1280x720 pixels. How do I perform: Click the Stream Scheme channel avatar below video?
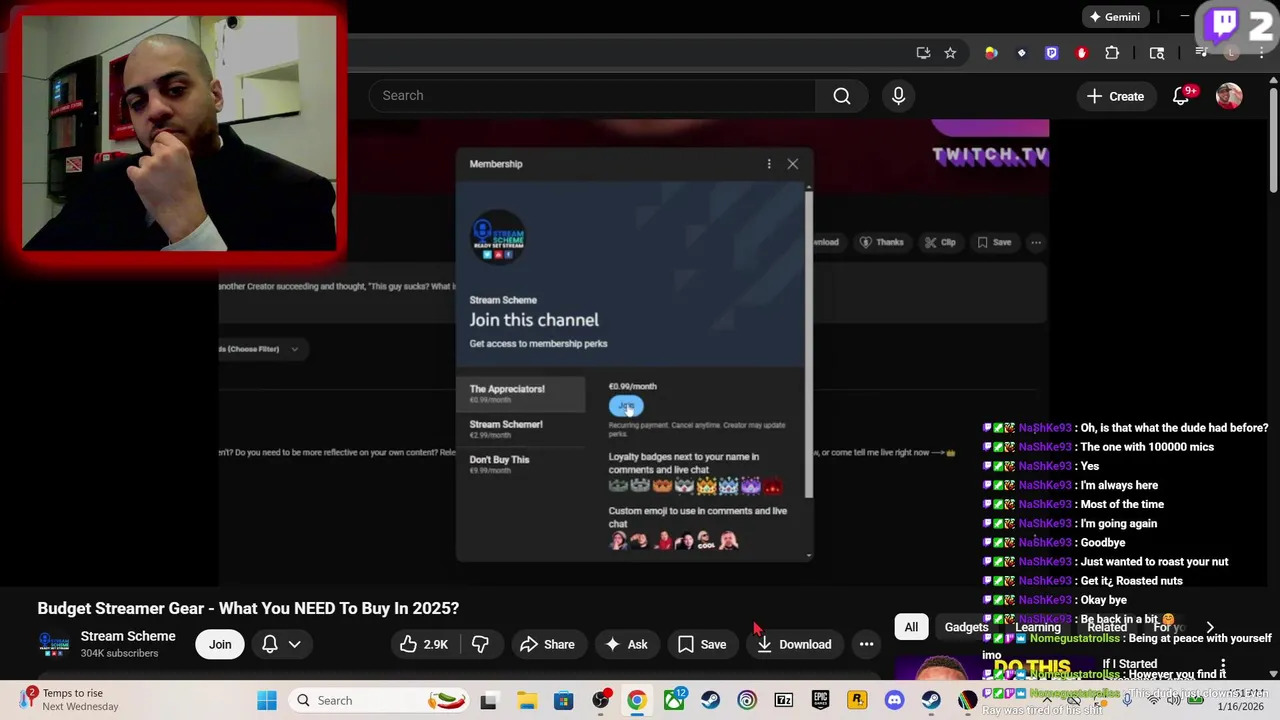[x=54, y=644]
